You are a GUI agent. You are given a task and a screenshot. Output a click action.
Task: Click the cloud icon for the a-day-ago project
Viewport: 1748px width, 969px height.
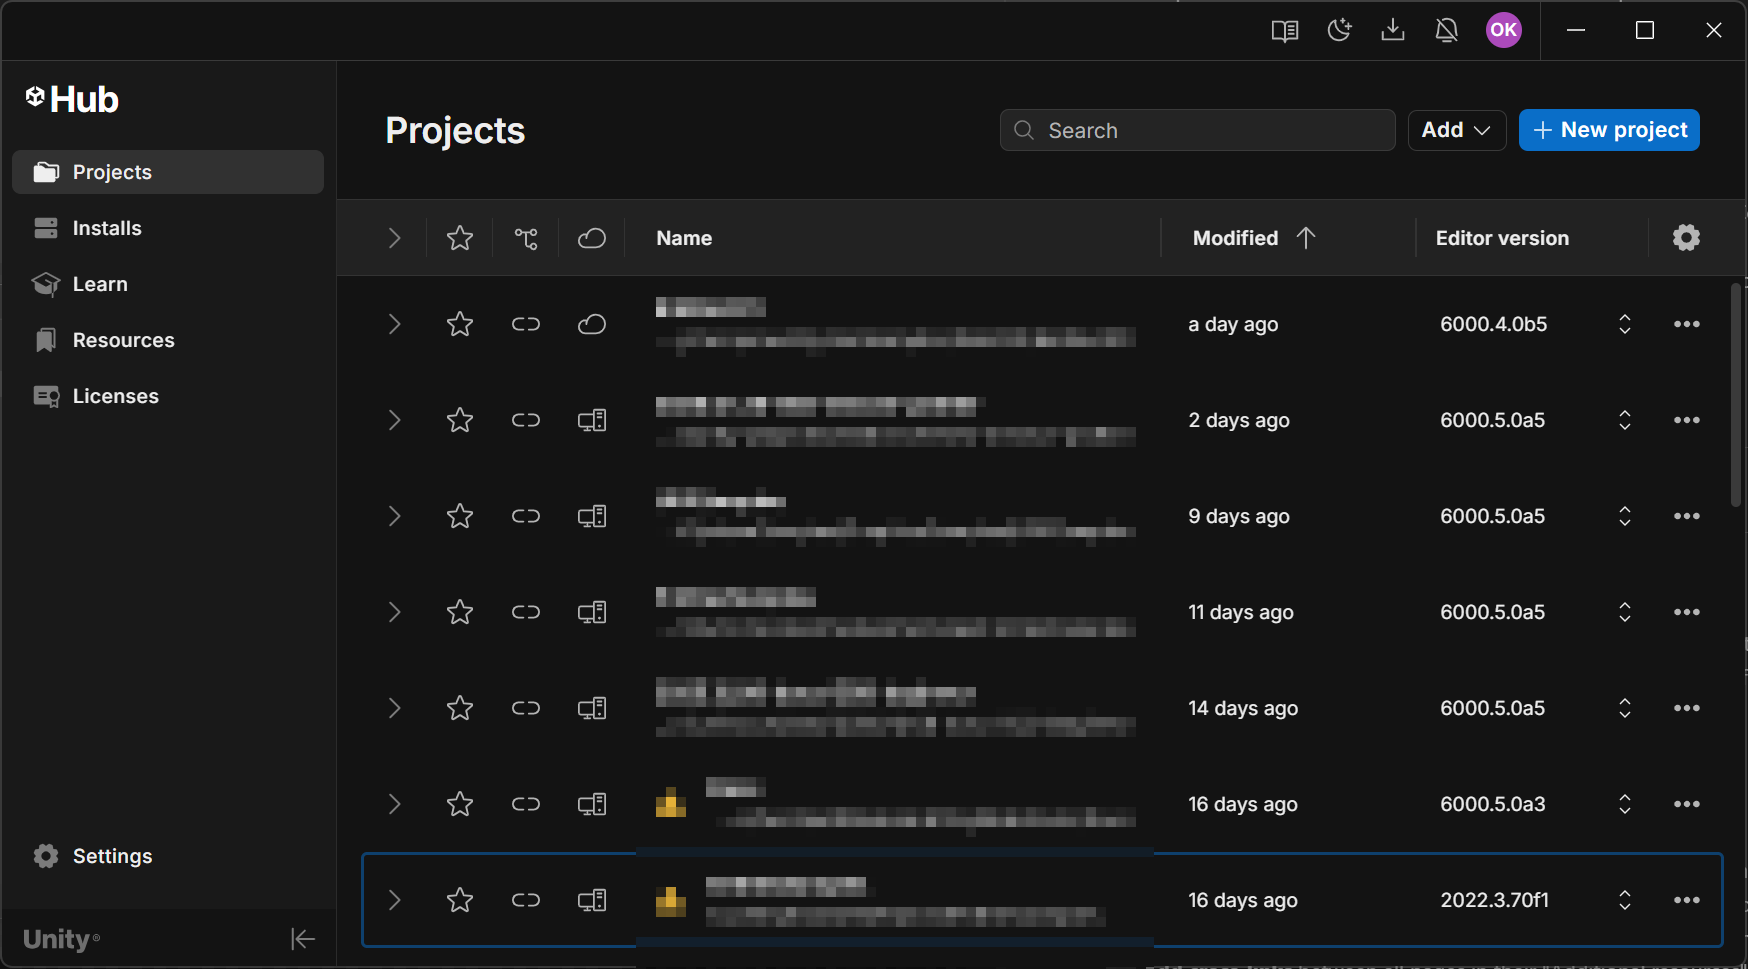pos(592,324)
